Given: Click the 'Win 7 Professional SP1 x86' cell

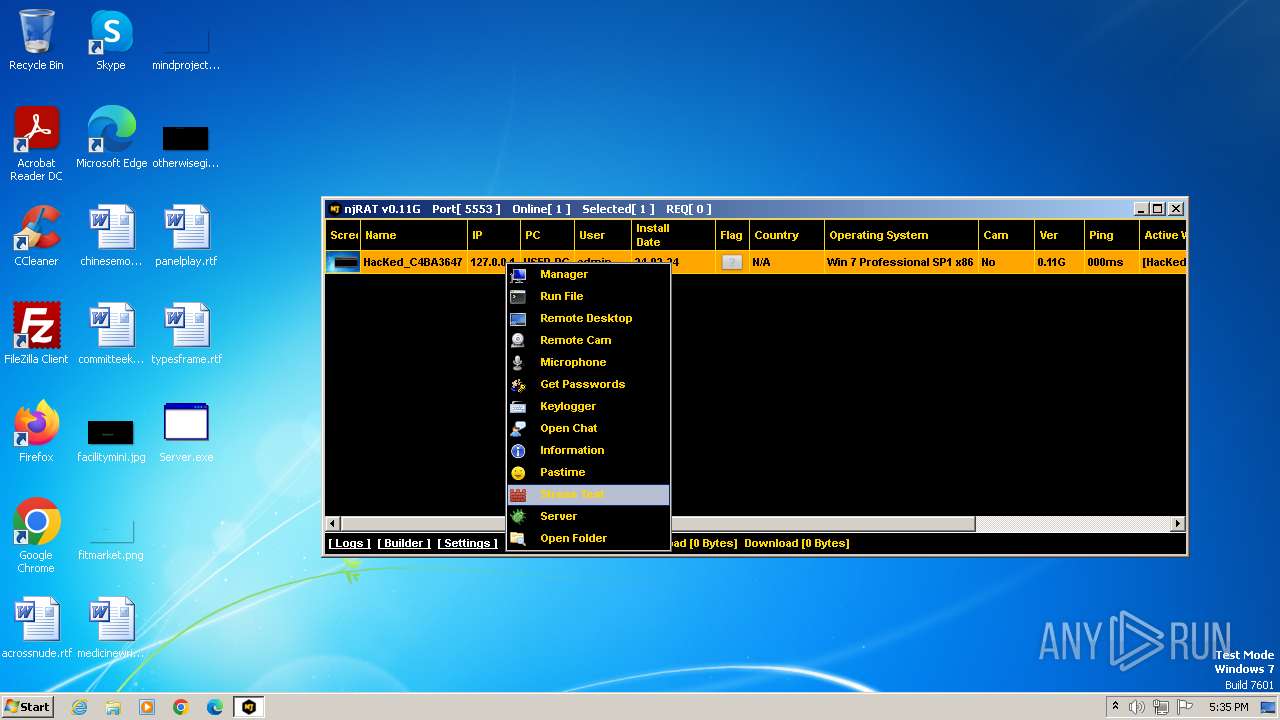Looking at the screenshot, I should click(x=900, y=262).
